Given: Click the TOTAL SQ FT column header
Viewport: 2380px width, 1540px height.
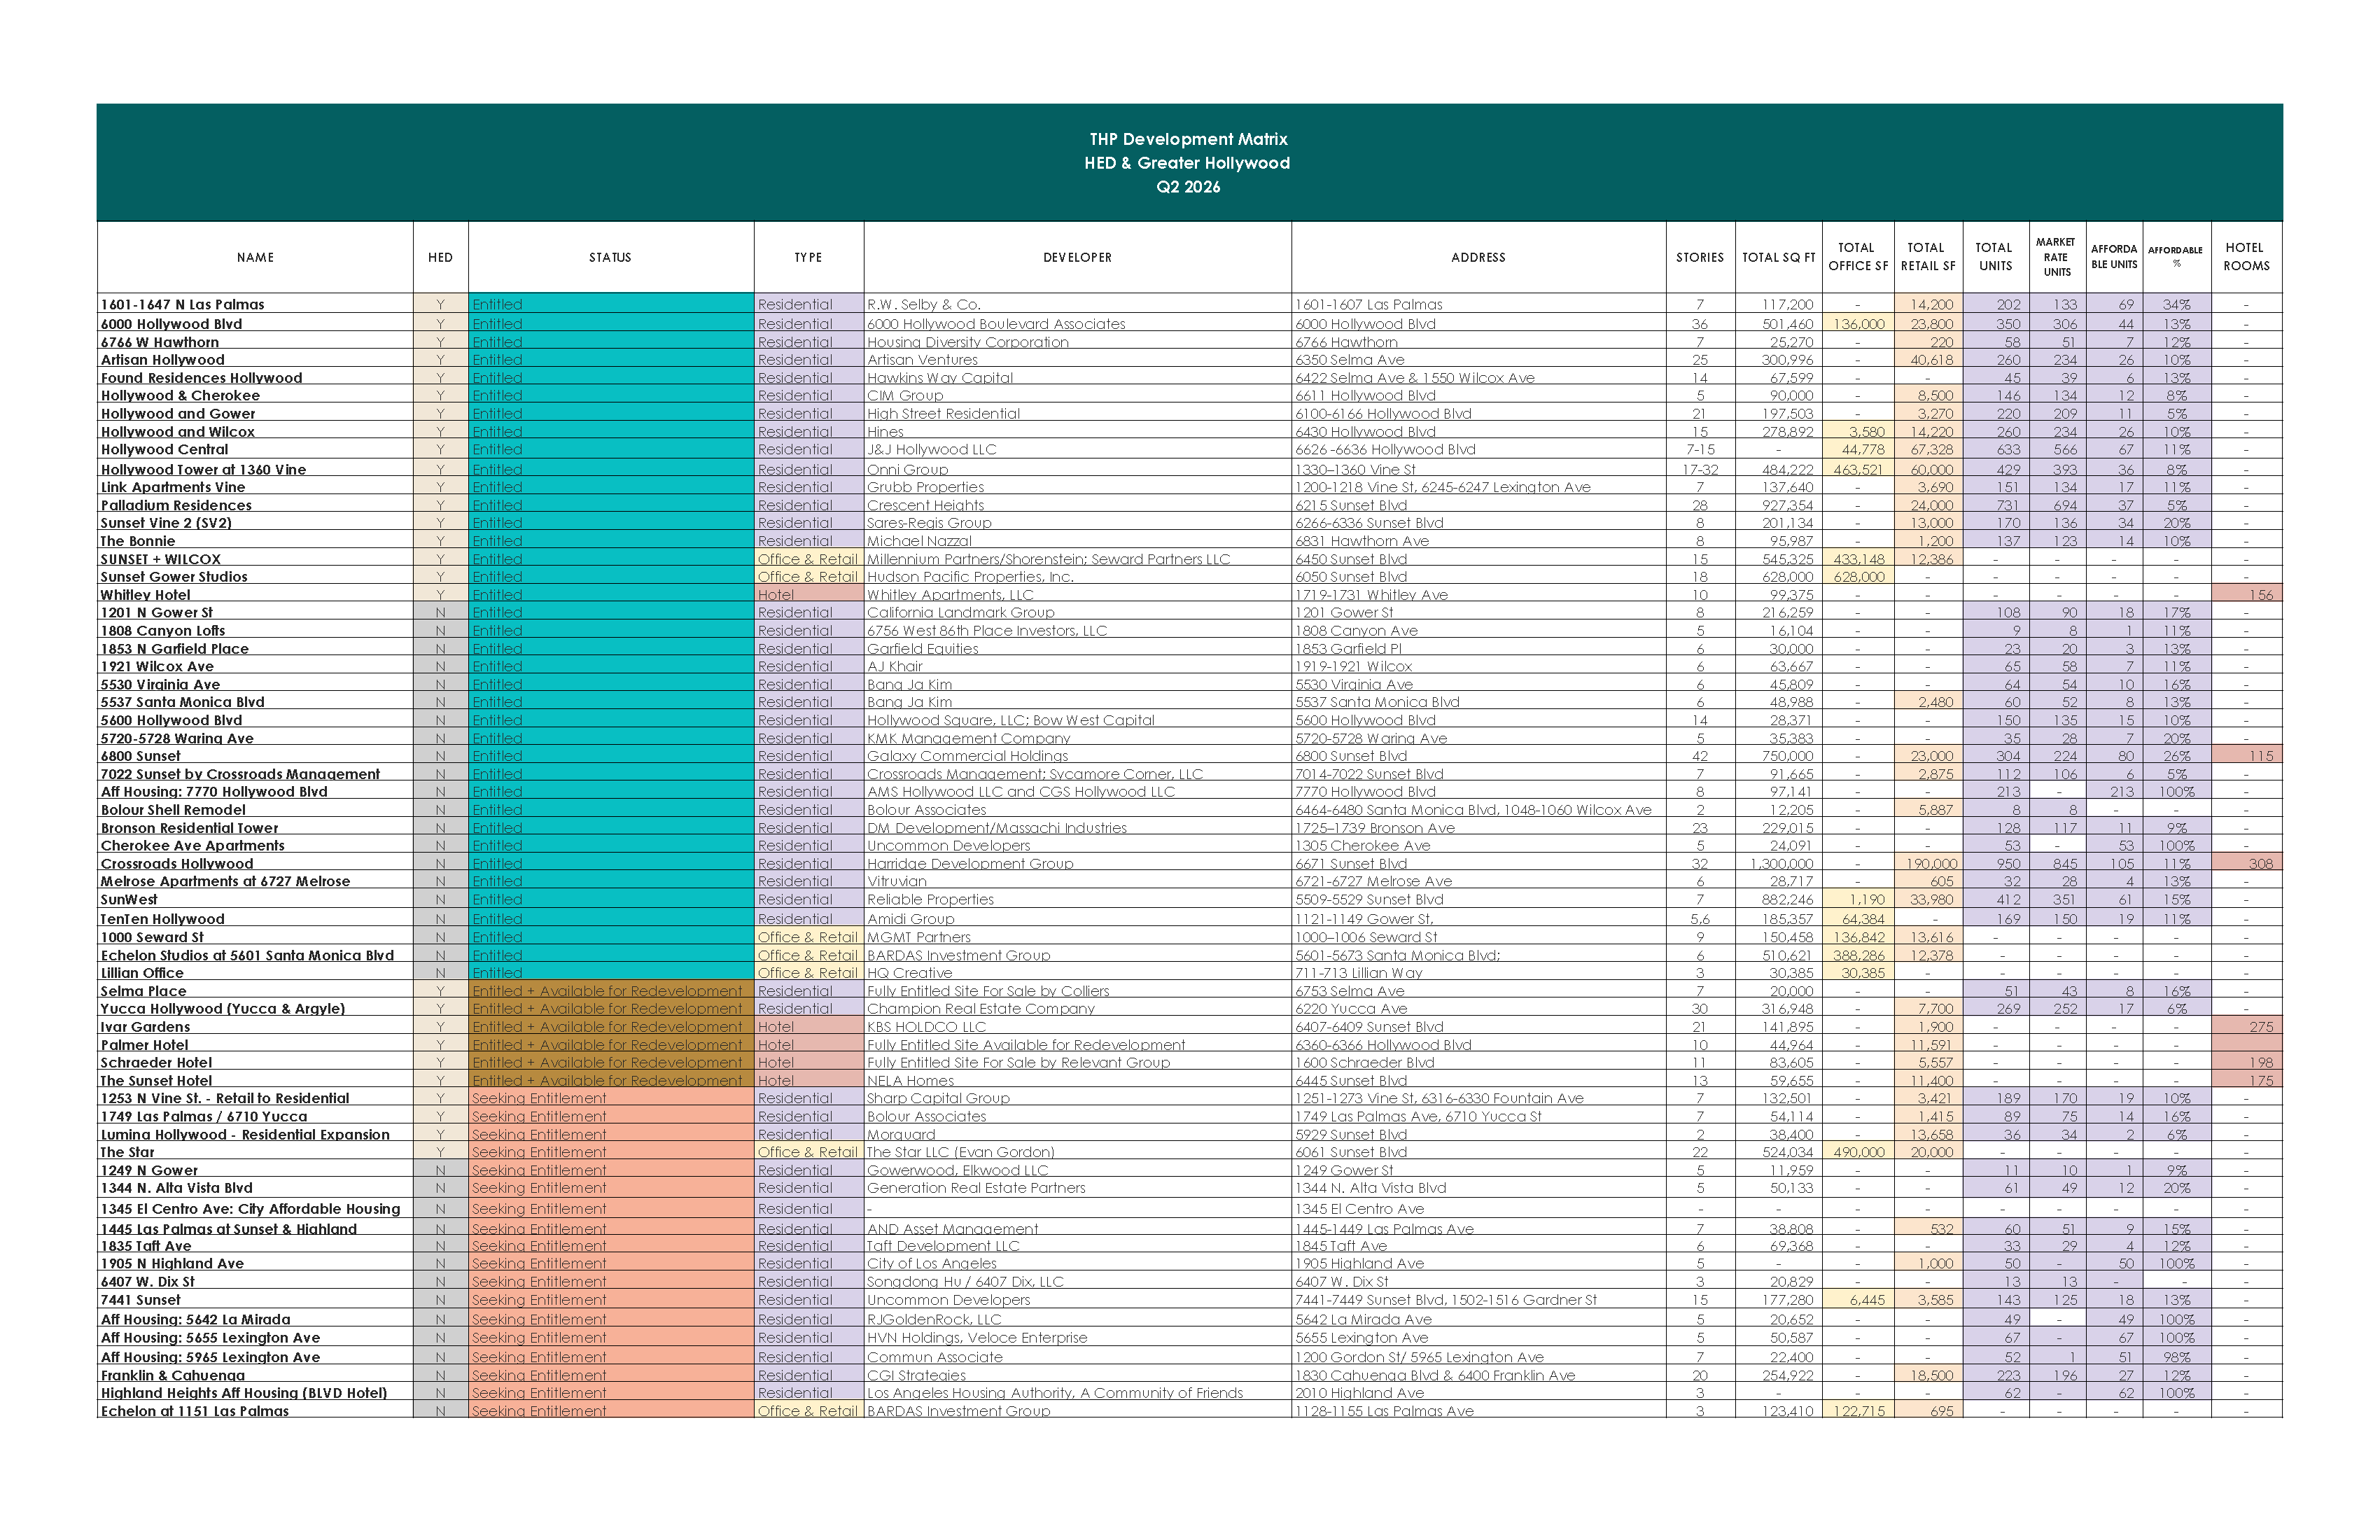Looking at the screenshot, I should tap(1778, 257).
